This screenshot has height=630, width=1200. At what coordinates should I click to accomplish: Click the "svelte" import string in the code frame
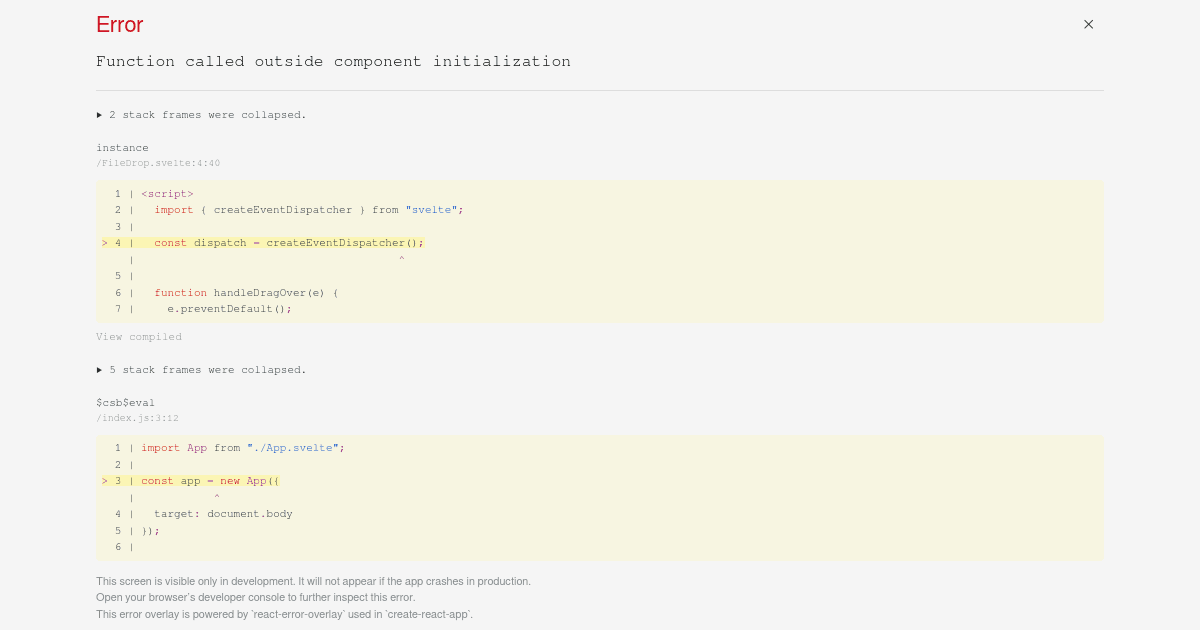(x=431, y=210)
